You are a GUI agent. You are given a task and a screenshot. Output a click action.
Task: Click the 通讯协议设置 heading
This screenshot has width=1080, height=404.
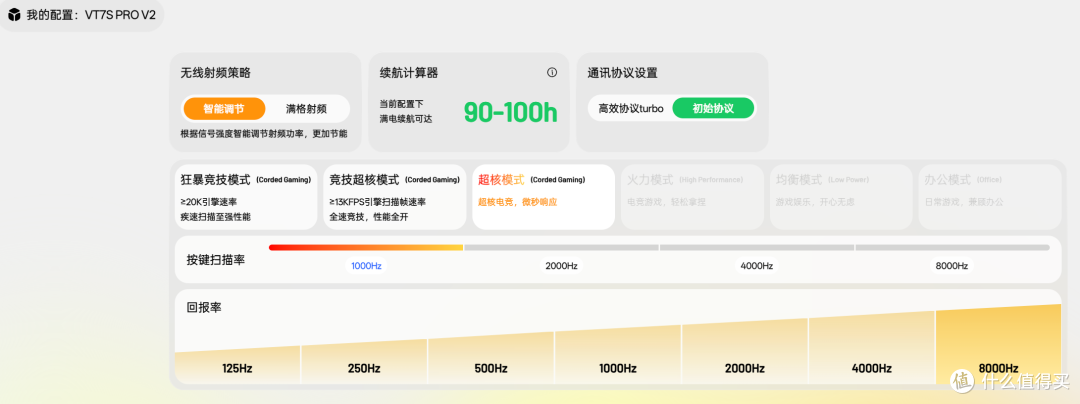coord(623,72)
